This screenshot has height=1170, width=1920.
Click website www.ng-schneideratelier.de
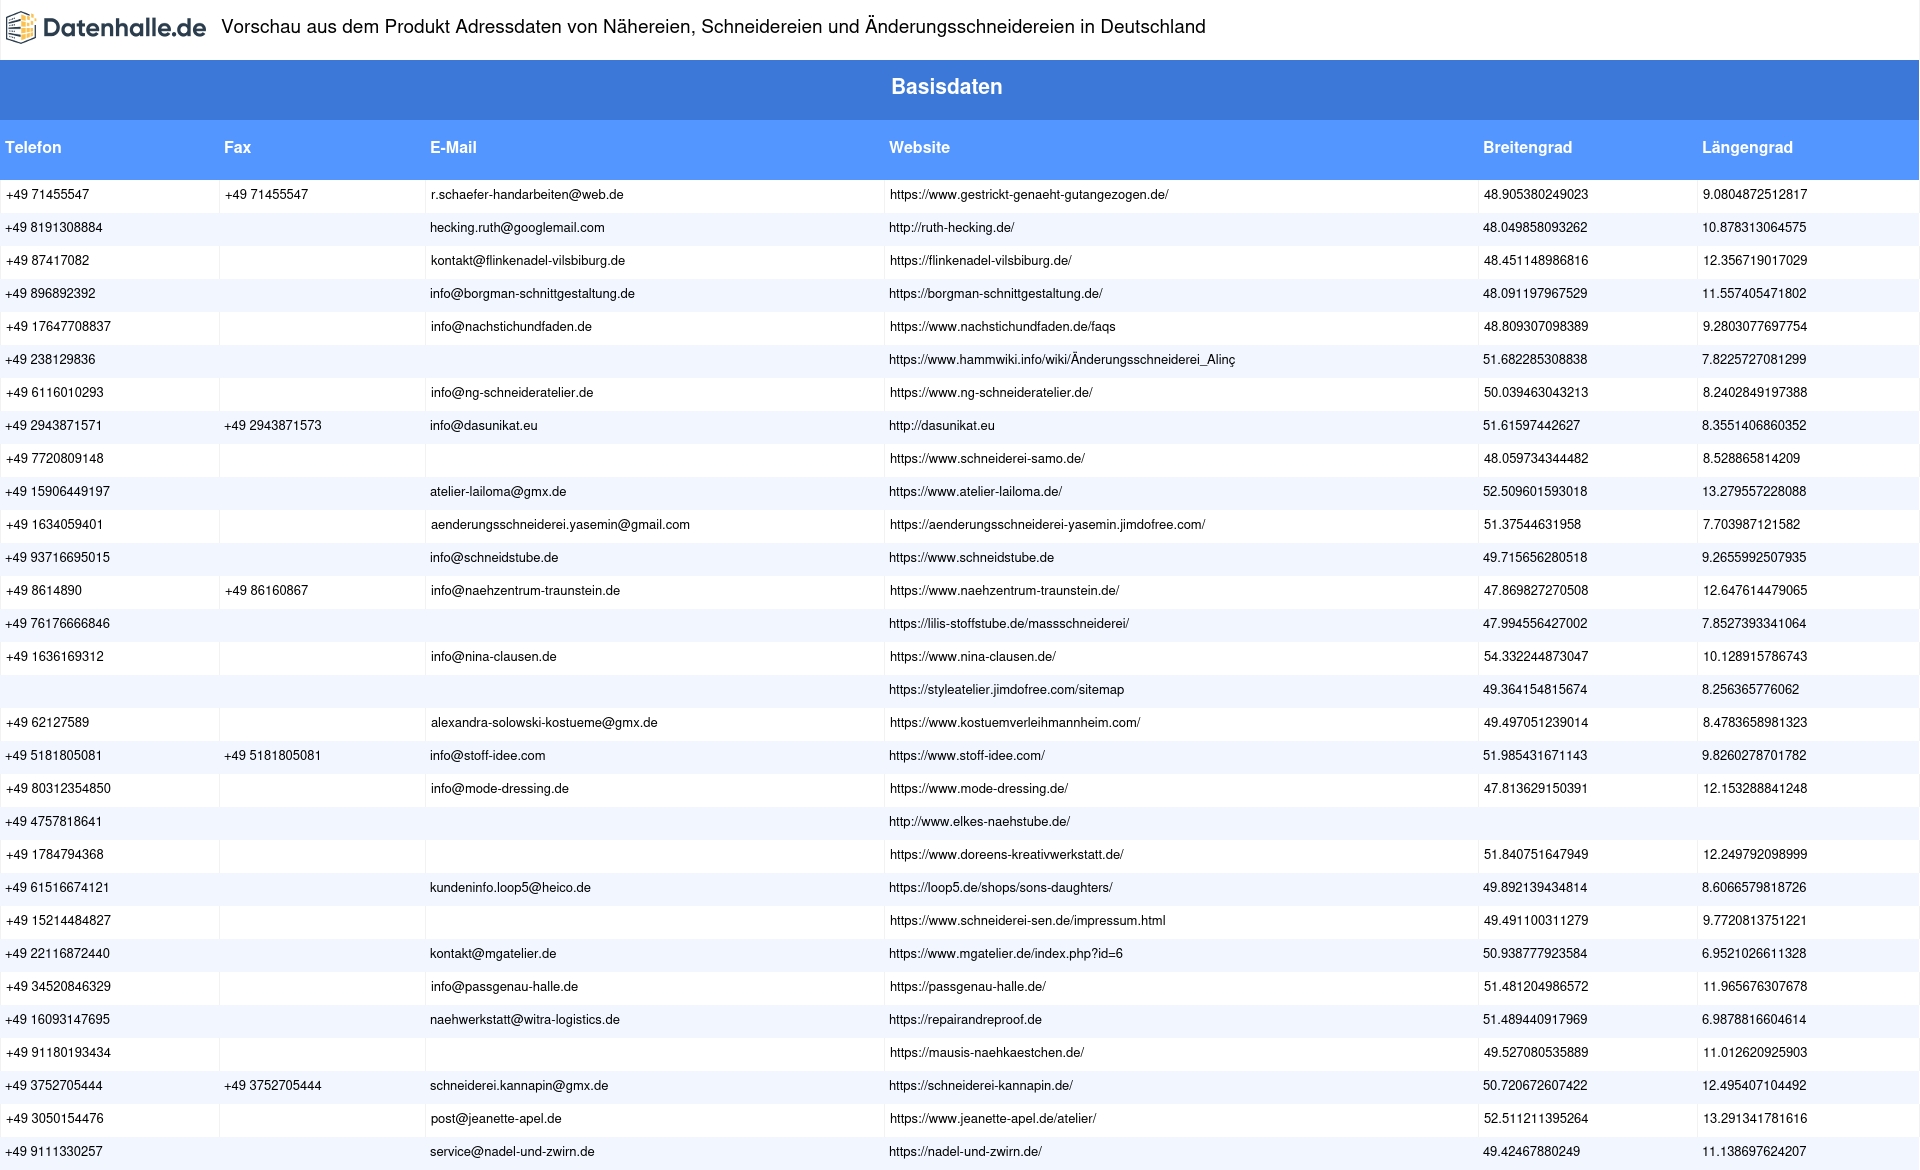pyautogui.click(x=991, y=393)
